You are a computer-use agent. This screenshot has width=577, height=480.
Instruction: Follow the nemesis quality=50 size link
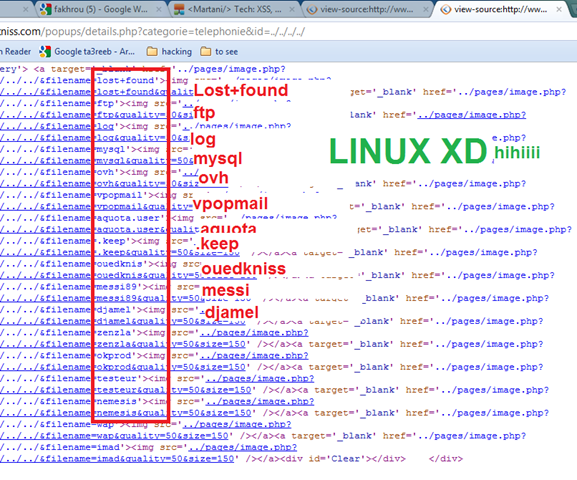(125, 413)
